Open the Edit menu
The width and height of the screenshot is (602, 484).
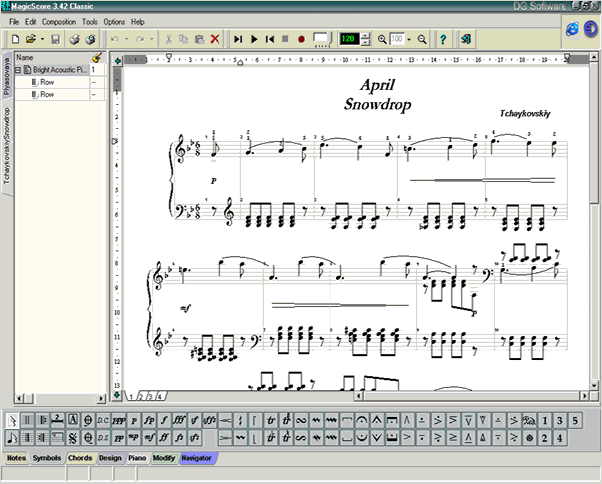[30, 22]
